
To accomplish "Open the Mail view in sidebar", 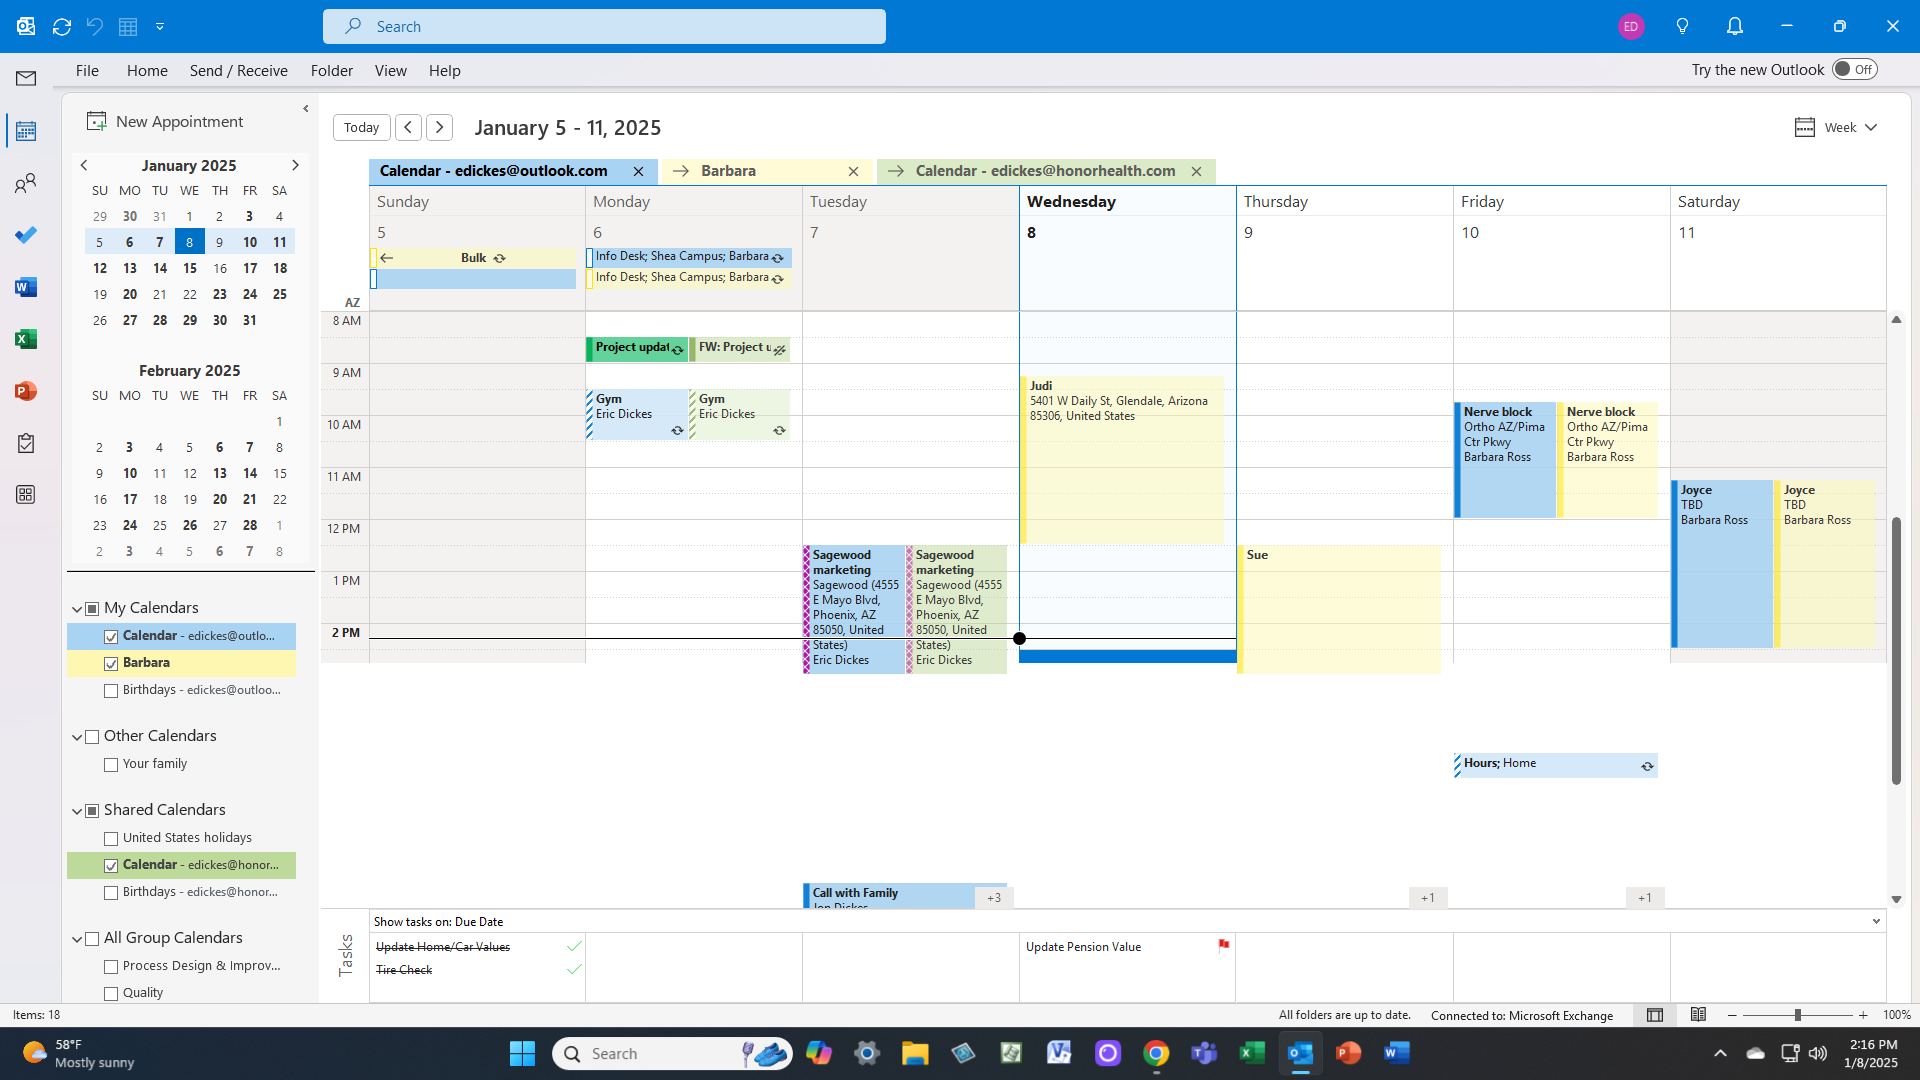I will pos(26,78).
